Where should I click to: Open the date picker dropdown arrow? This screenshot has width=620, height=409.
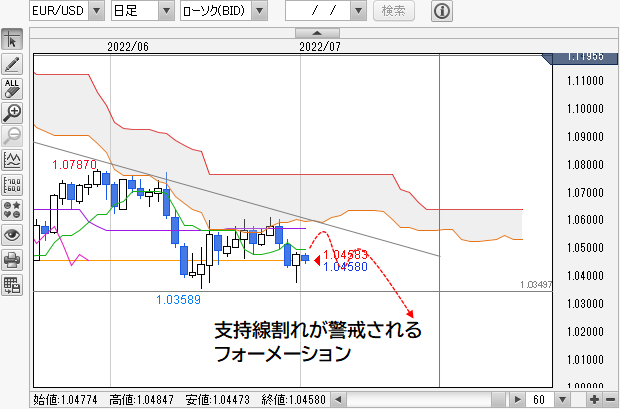(358, 11)
